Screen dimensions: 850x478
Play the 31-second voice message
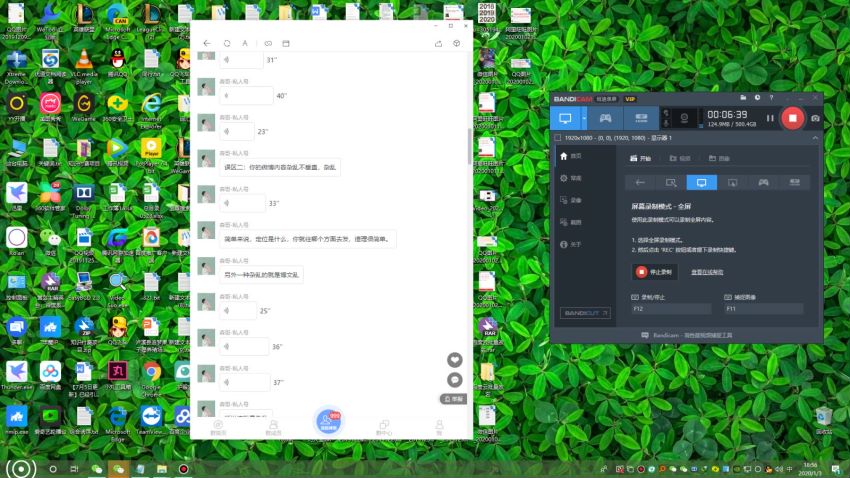tap(241, 60)
